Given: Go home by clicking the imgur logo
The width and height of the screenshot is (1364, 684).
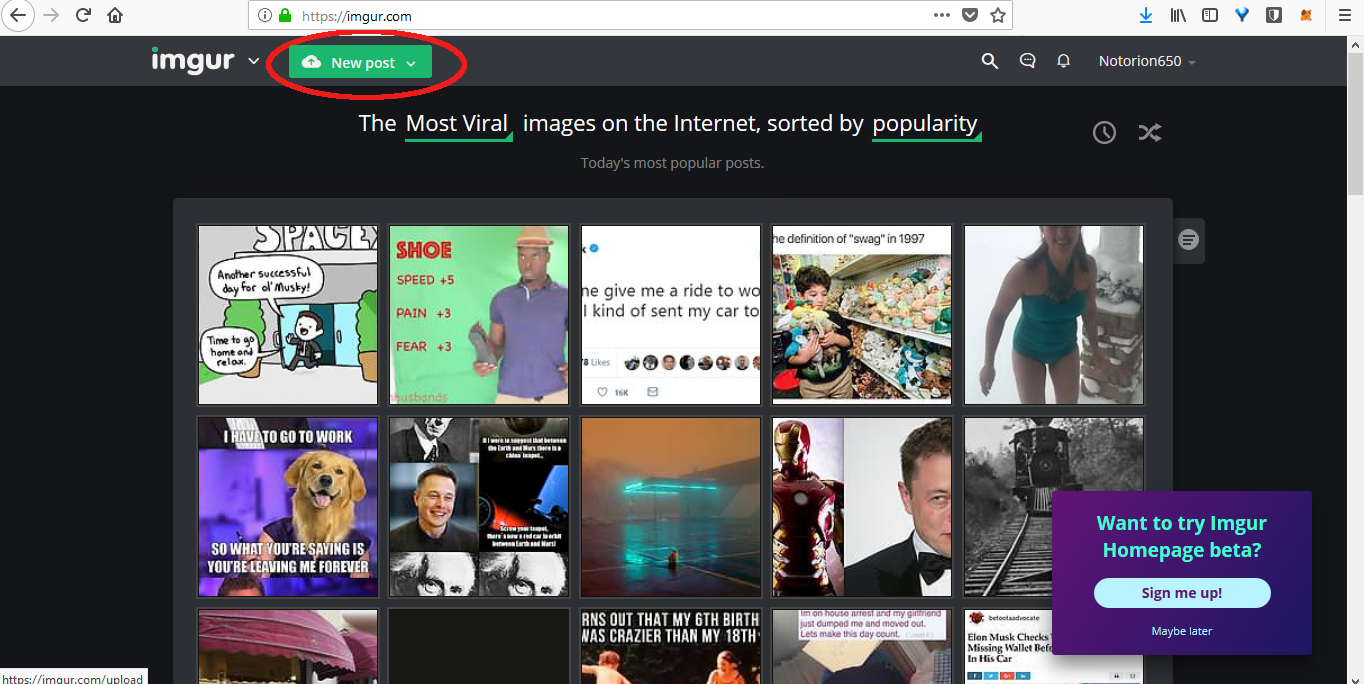Looking at the screenshot, I should tap(193, 60).
